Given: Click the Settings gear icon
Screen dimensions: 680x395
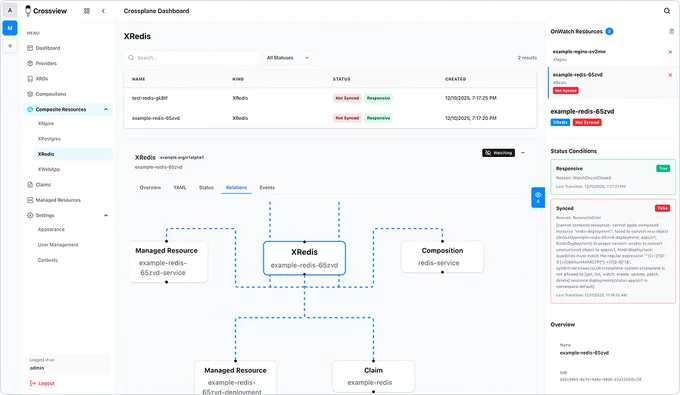Looking at the screenshot, I should 30,215.
